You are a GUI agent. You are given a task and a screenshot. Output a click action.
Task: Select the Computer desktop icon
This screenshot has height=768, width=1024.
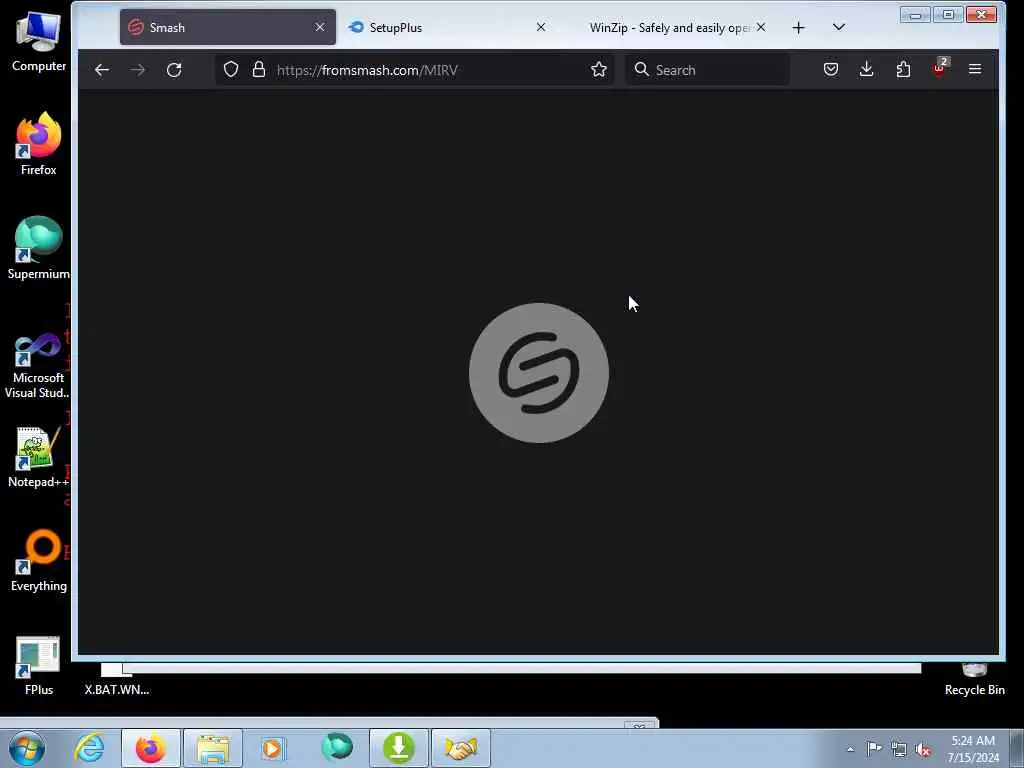39,42
